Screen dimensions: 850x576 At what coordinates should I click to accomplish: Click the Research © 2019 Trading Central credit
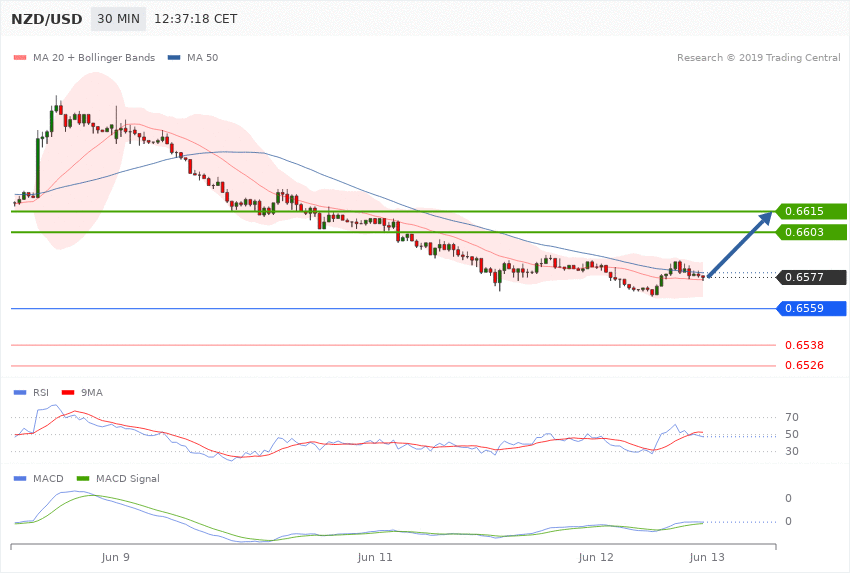(x=758, y=57)
